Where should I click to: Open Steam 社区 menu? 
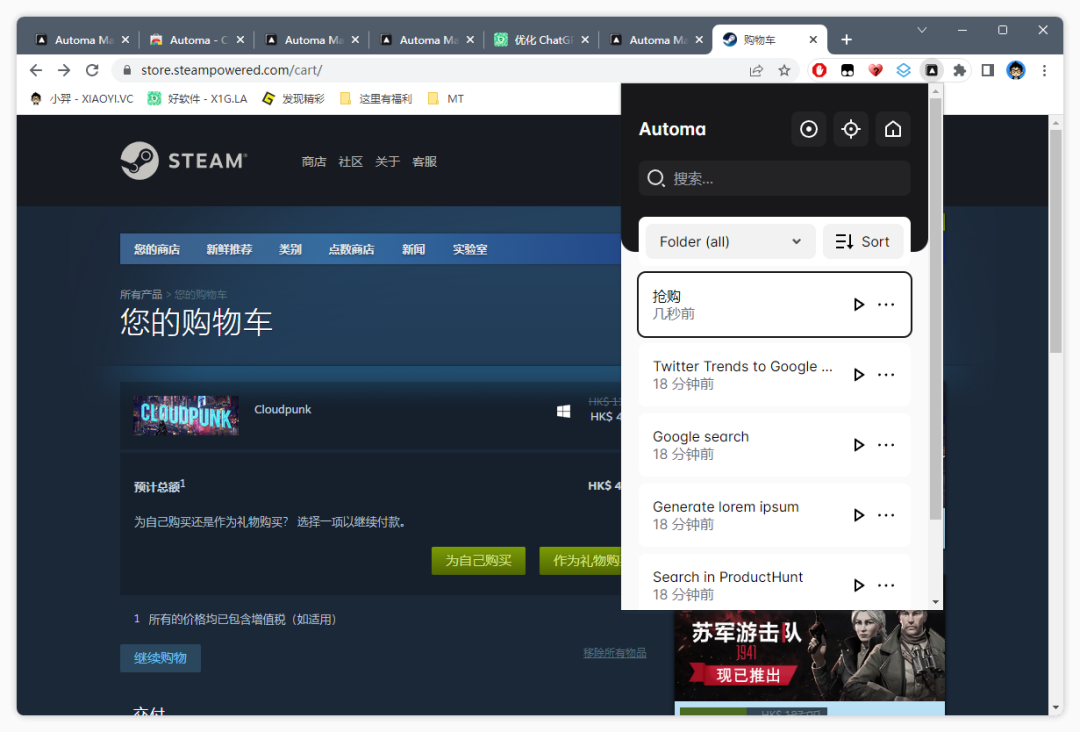pyautogui.click(x=351, y=161)
